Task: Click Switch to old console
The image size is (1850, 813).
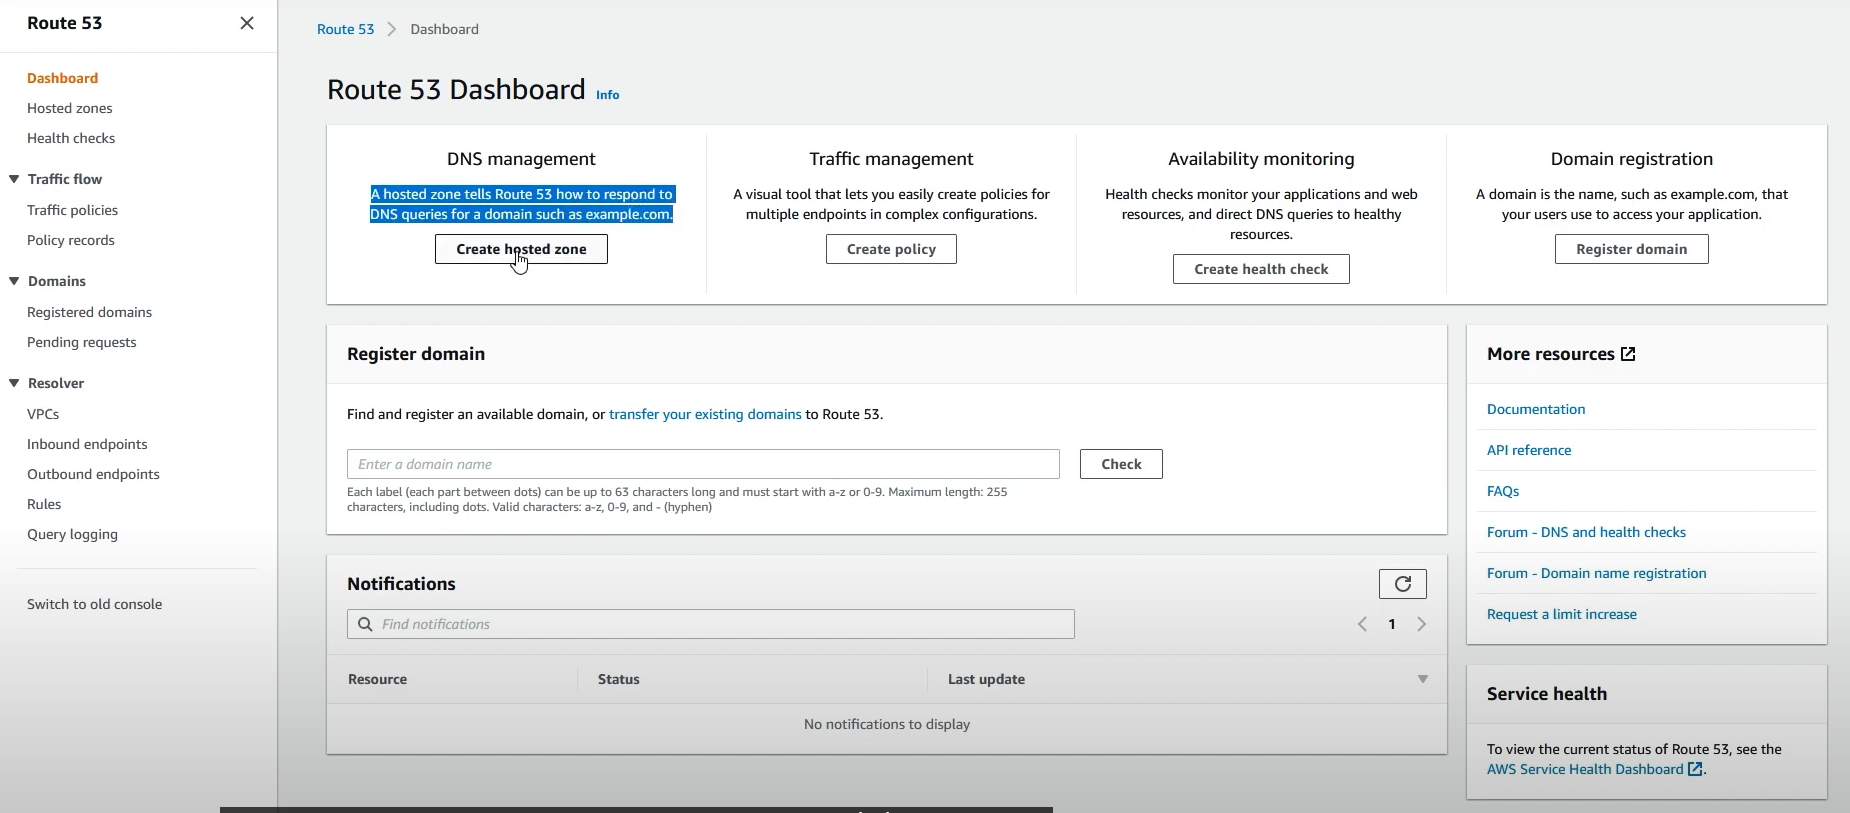Action: (x=95, y=604)
